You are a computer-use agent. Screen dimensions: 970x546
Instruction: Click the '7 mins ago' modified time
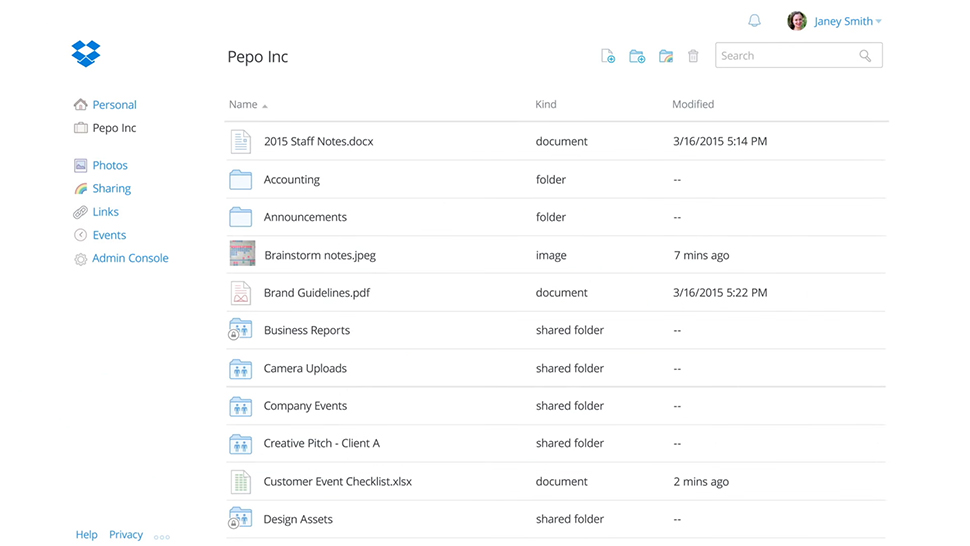pyautogui.click(x=702, y=255)
